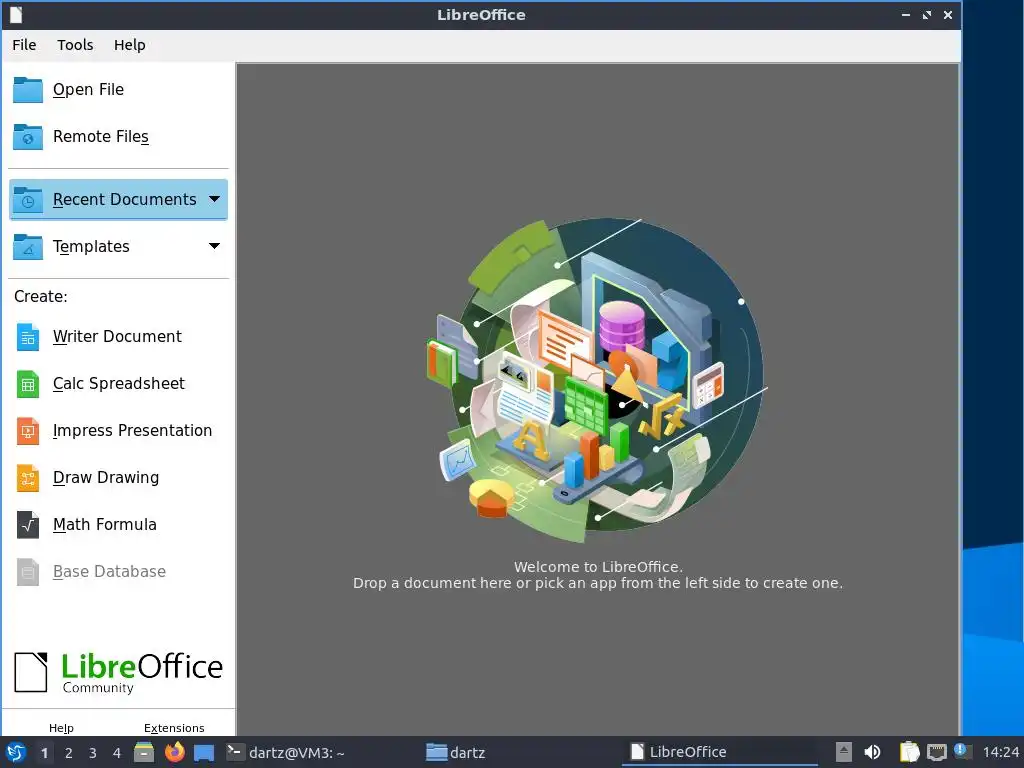The width and height of the screenshot is (1024, 768).
Task: Click the Math Formula icon
Action: (28, 524)
